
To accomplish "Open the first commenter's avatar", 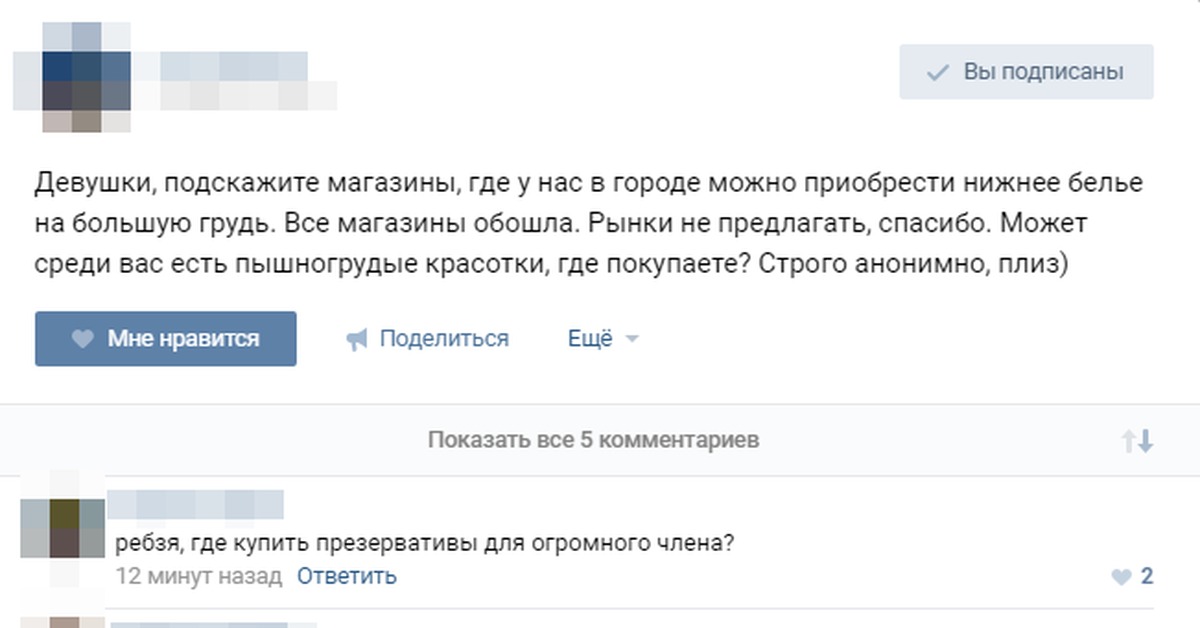I will pyautogui.click(x=62, y=528).
